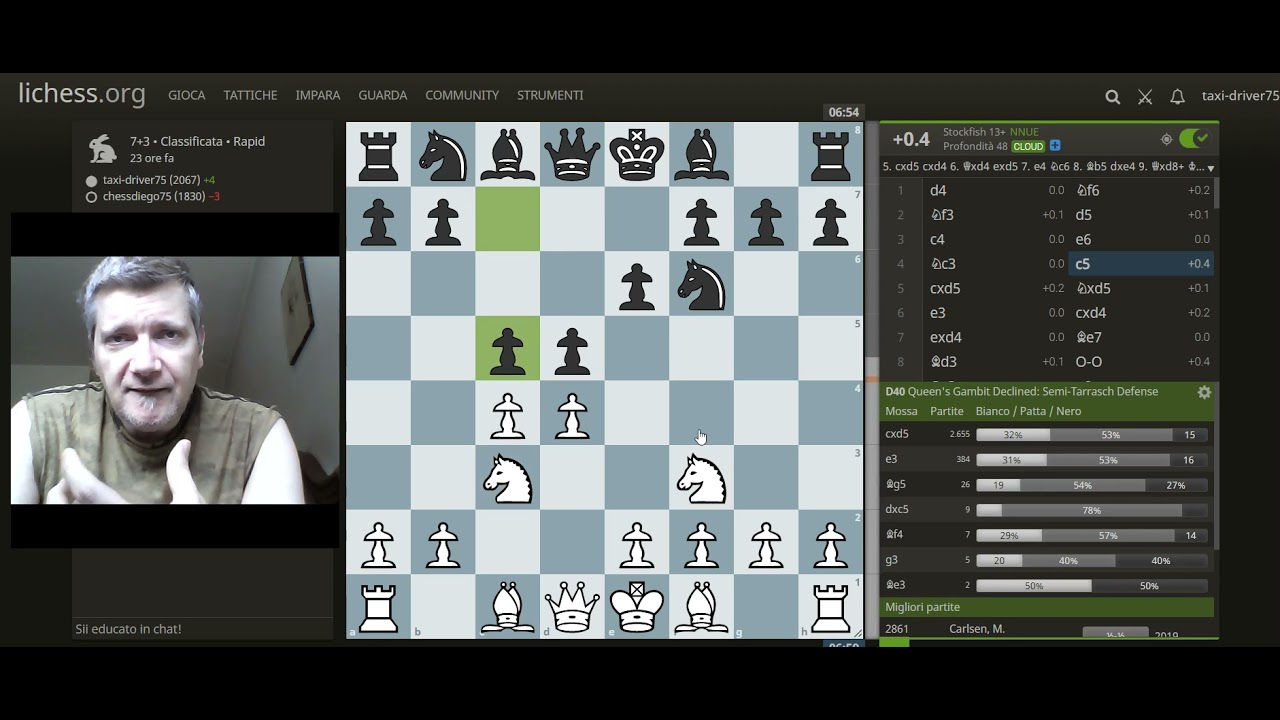Viewport: 1280px width, 720px height.
Task: Open opening explorer settings gear
Action: point(1204,392)
